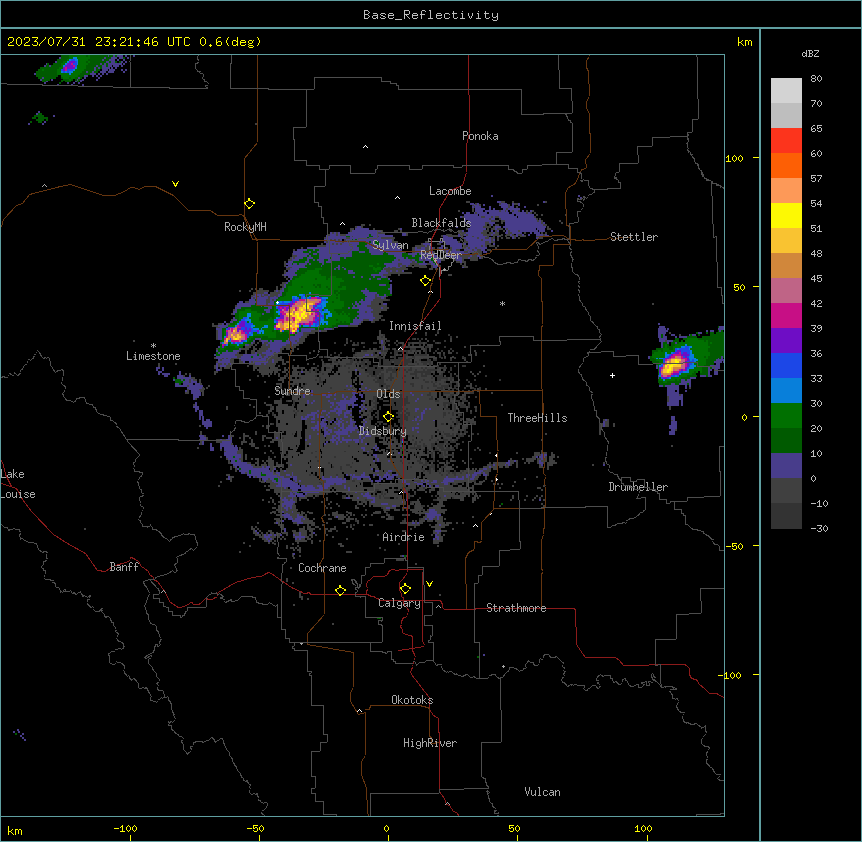Select the yellow 54 dBZ color swatch

(786, 215)
